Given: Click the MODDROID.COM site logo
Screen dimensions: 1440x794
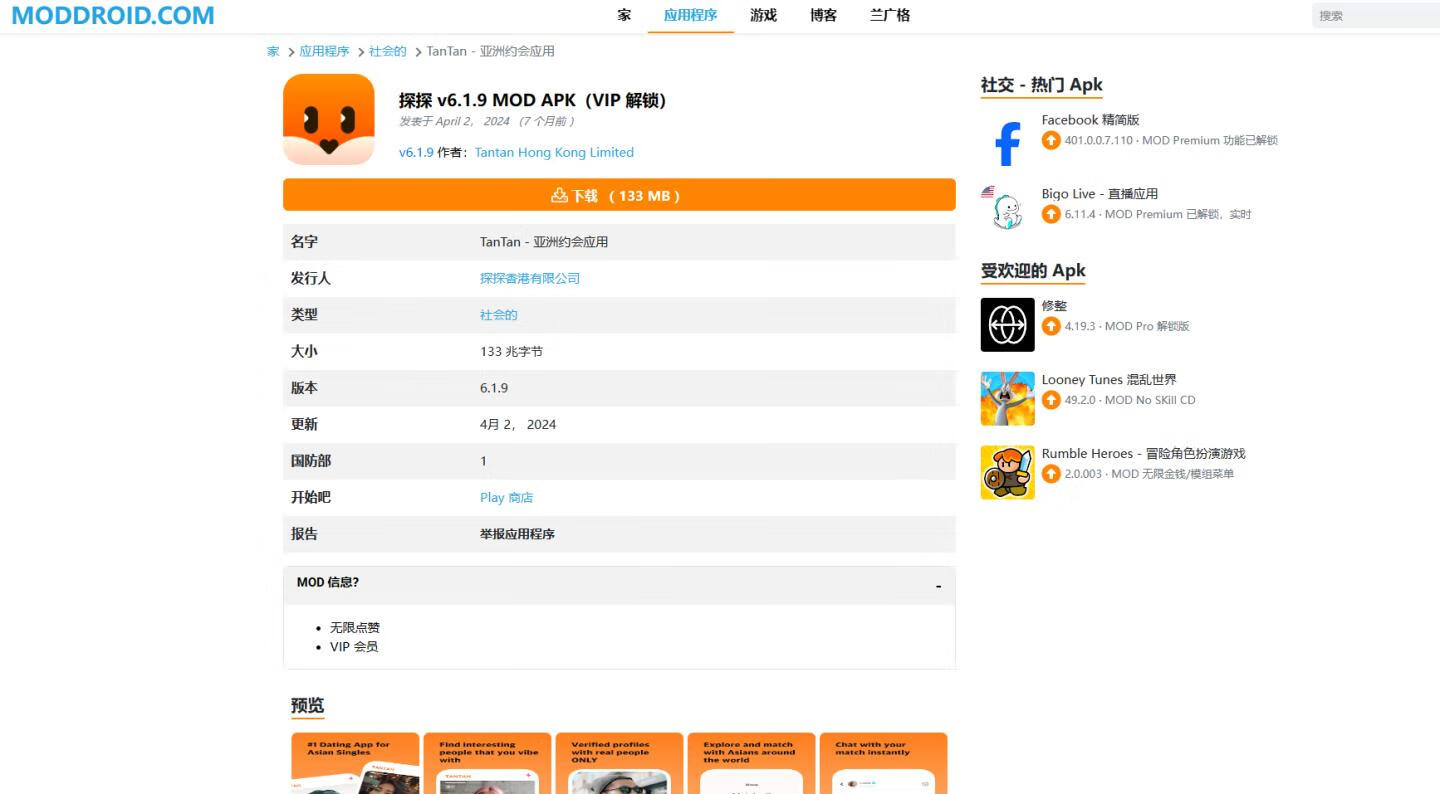Looking at the screenshot, I should click(x=113, y=16).
